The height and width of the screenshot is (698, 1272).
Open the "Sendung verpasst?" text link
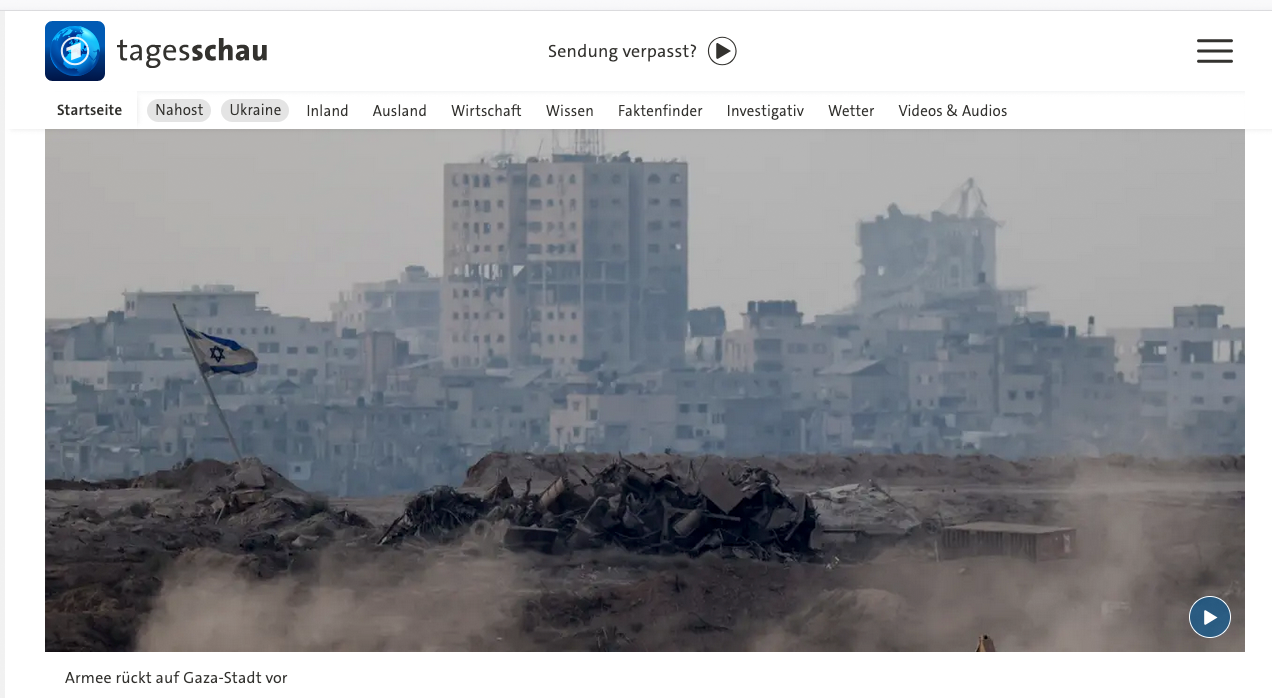point(621,51)
